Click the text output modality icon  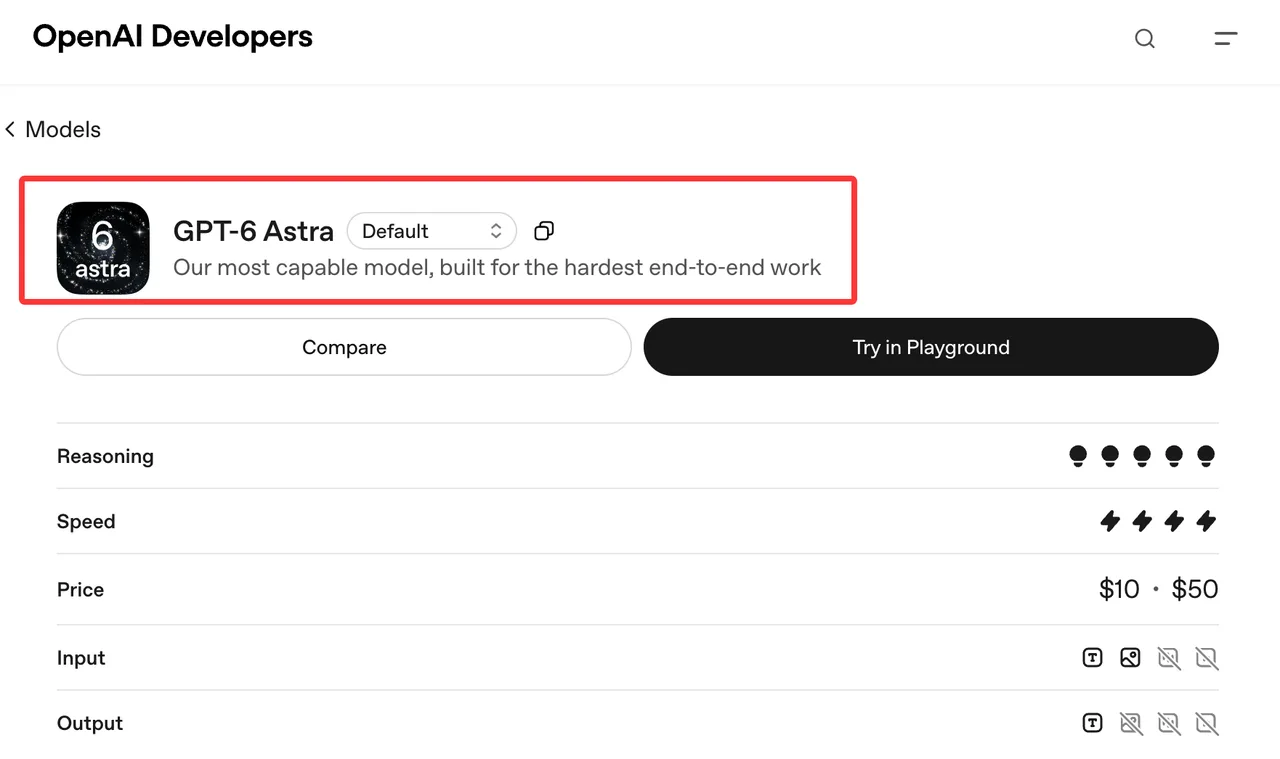click(1093, 723)
